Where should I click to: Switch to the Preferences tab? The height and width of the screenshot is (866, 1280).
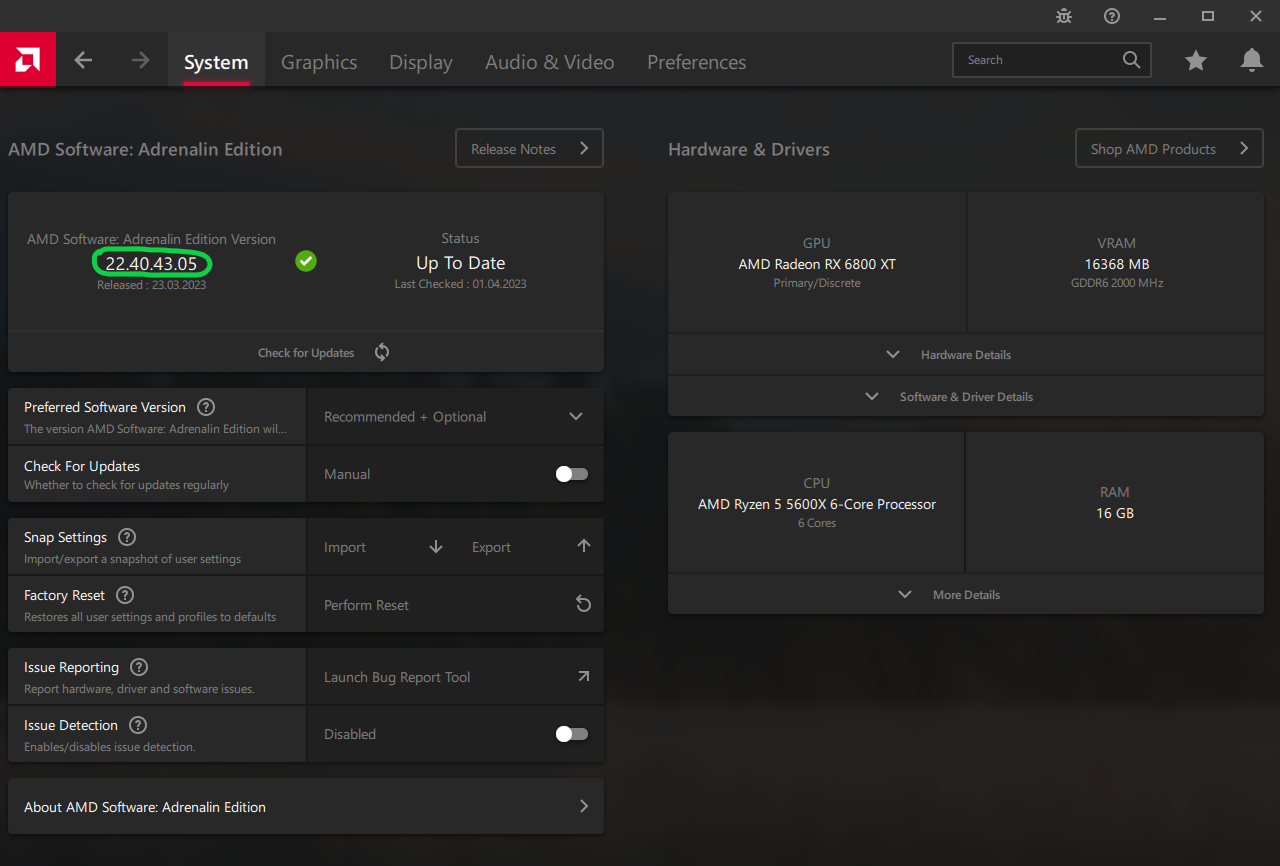point(697,62)
